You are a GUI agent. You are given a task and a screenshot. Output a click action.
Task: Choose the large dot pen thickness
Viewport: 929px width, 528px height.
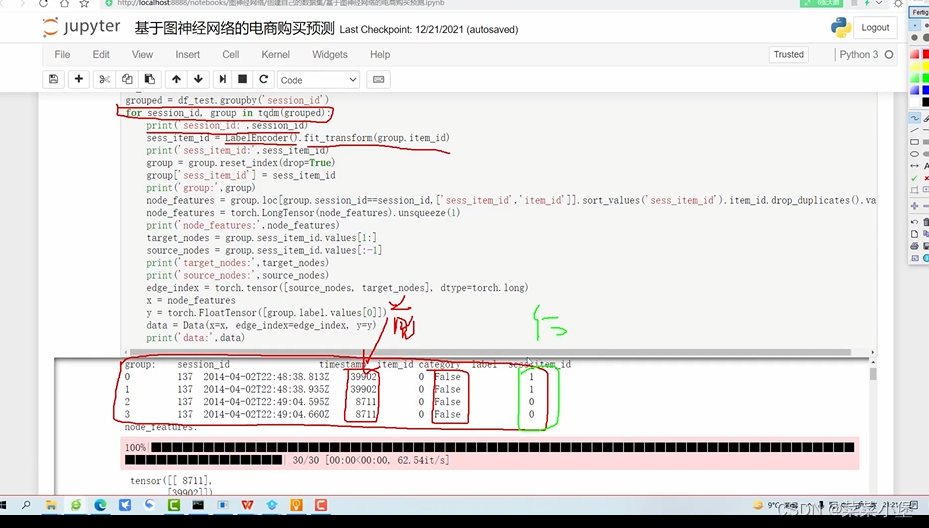tap(925, 37)
